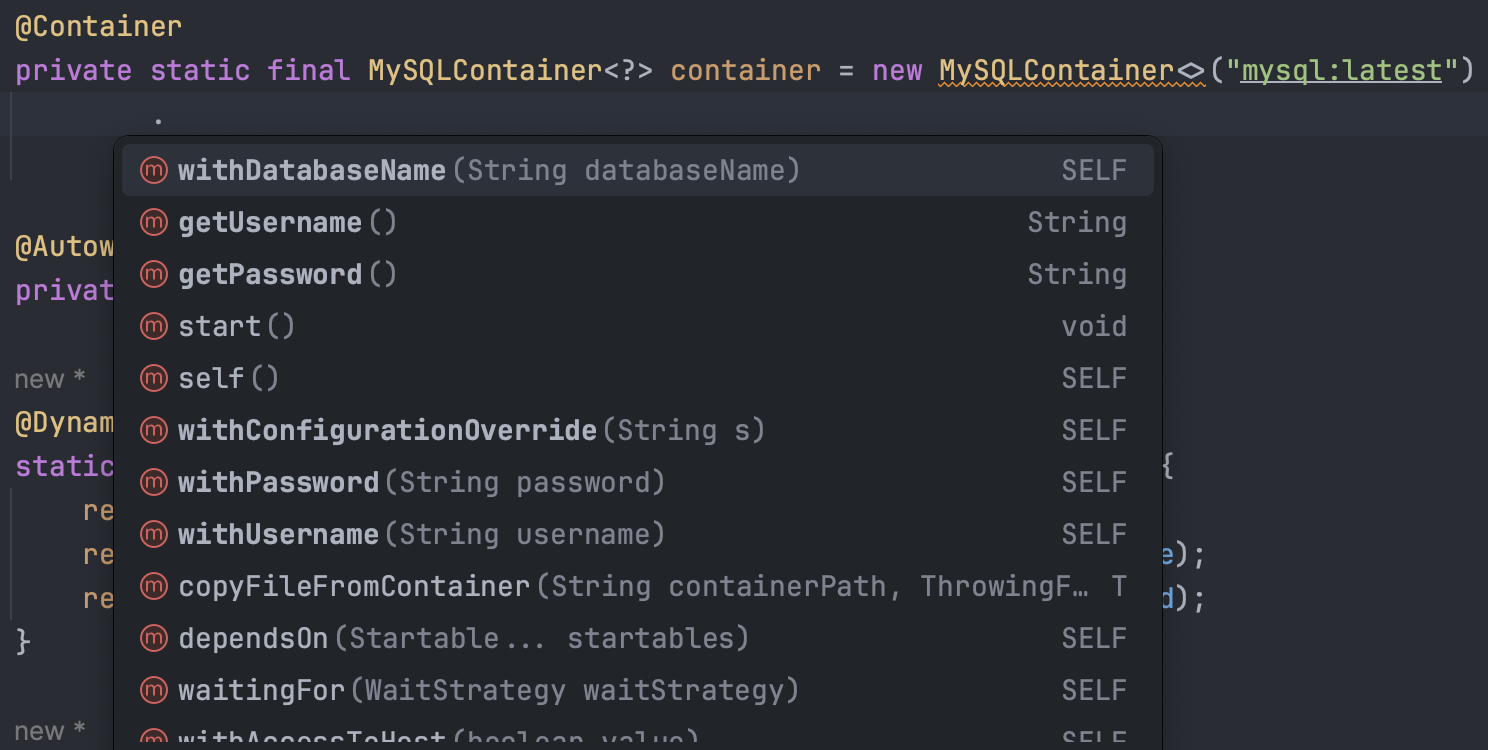The width and height of the screenshot is (1488, 750).
Task: Click the @Container annotation
Action: pos(98,27)
